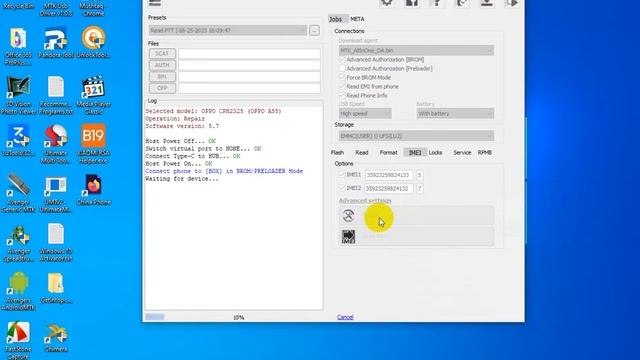Select the IMEI tab
640x360 pixels.
point(415,153)
